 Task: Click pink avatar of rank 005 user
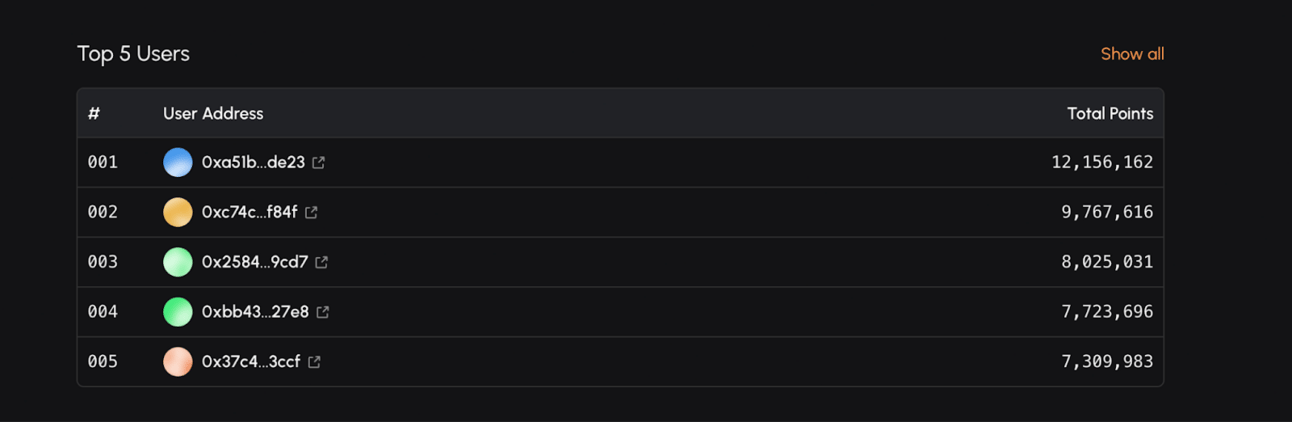click(178, 362)
